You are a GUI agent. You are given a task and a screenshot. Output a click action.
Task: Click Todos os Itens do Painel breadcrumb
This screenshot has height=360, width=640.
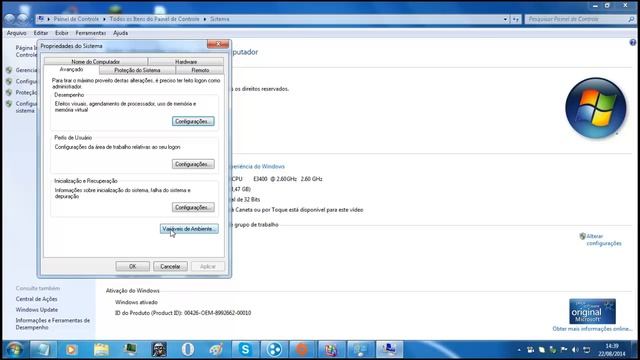pyautogui.click(x=155, y=19)
